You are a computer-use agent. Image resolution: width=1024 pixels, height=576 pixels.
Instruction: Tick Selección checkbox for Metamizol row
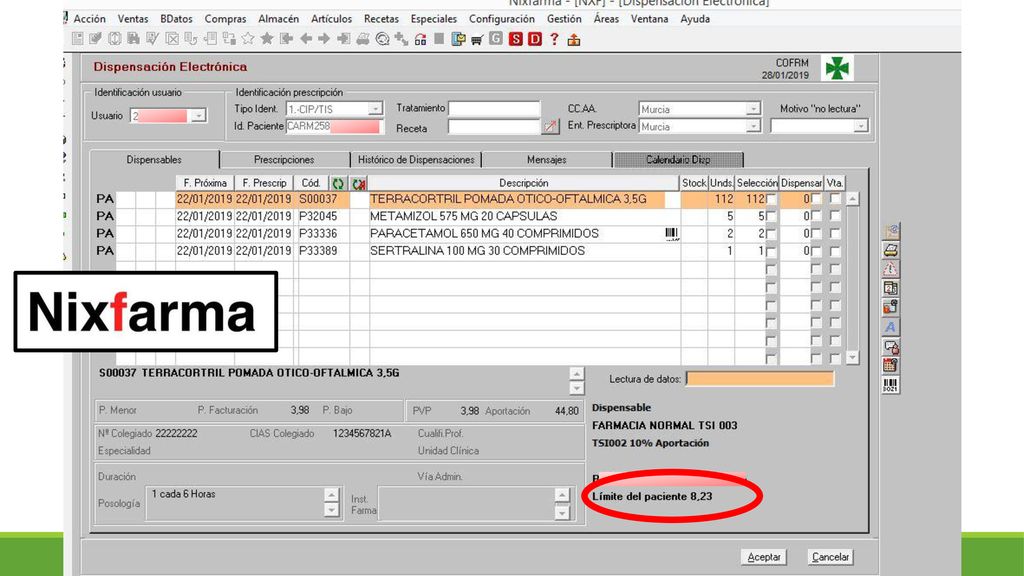(x=771, y=216)
